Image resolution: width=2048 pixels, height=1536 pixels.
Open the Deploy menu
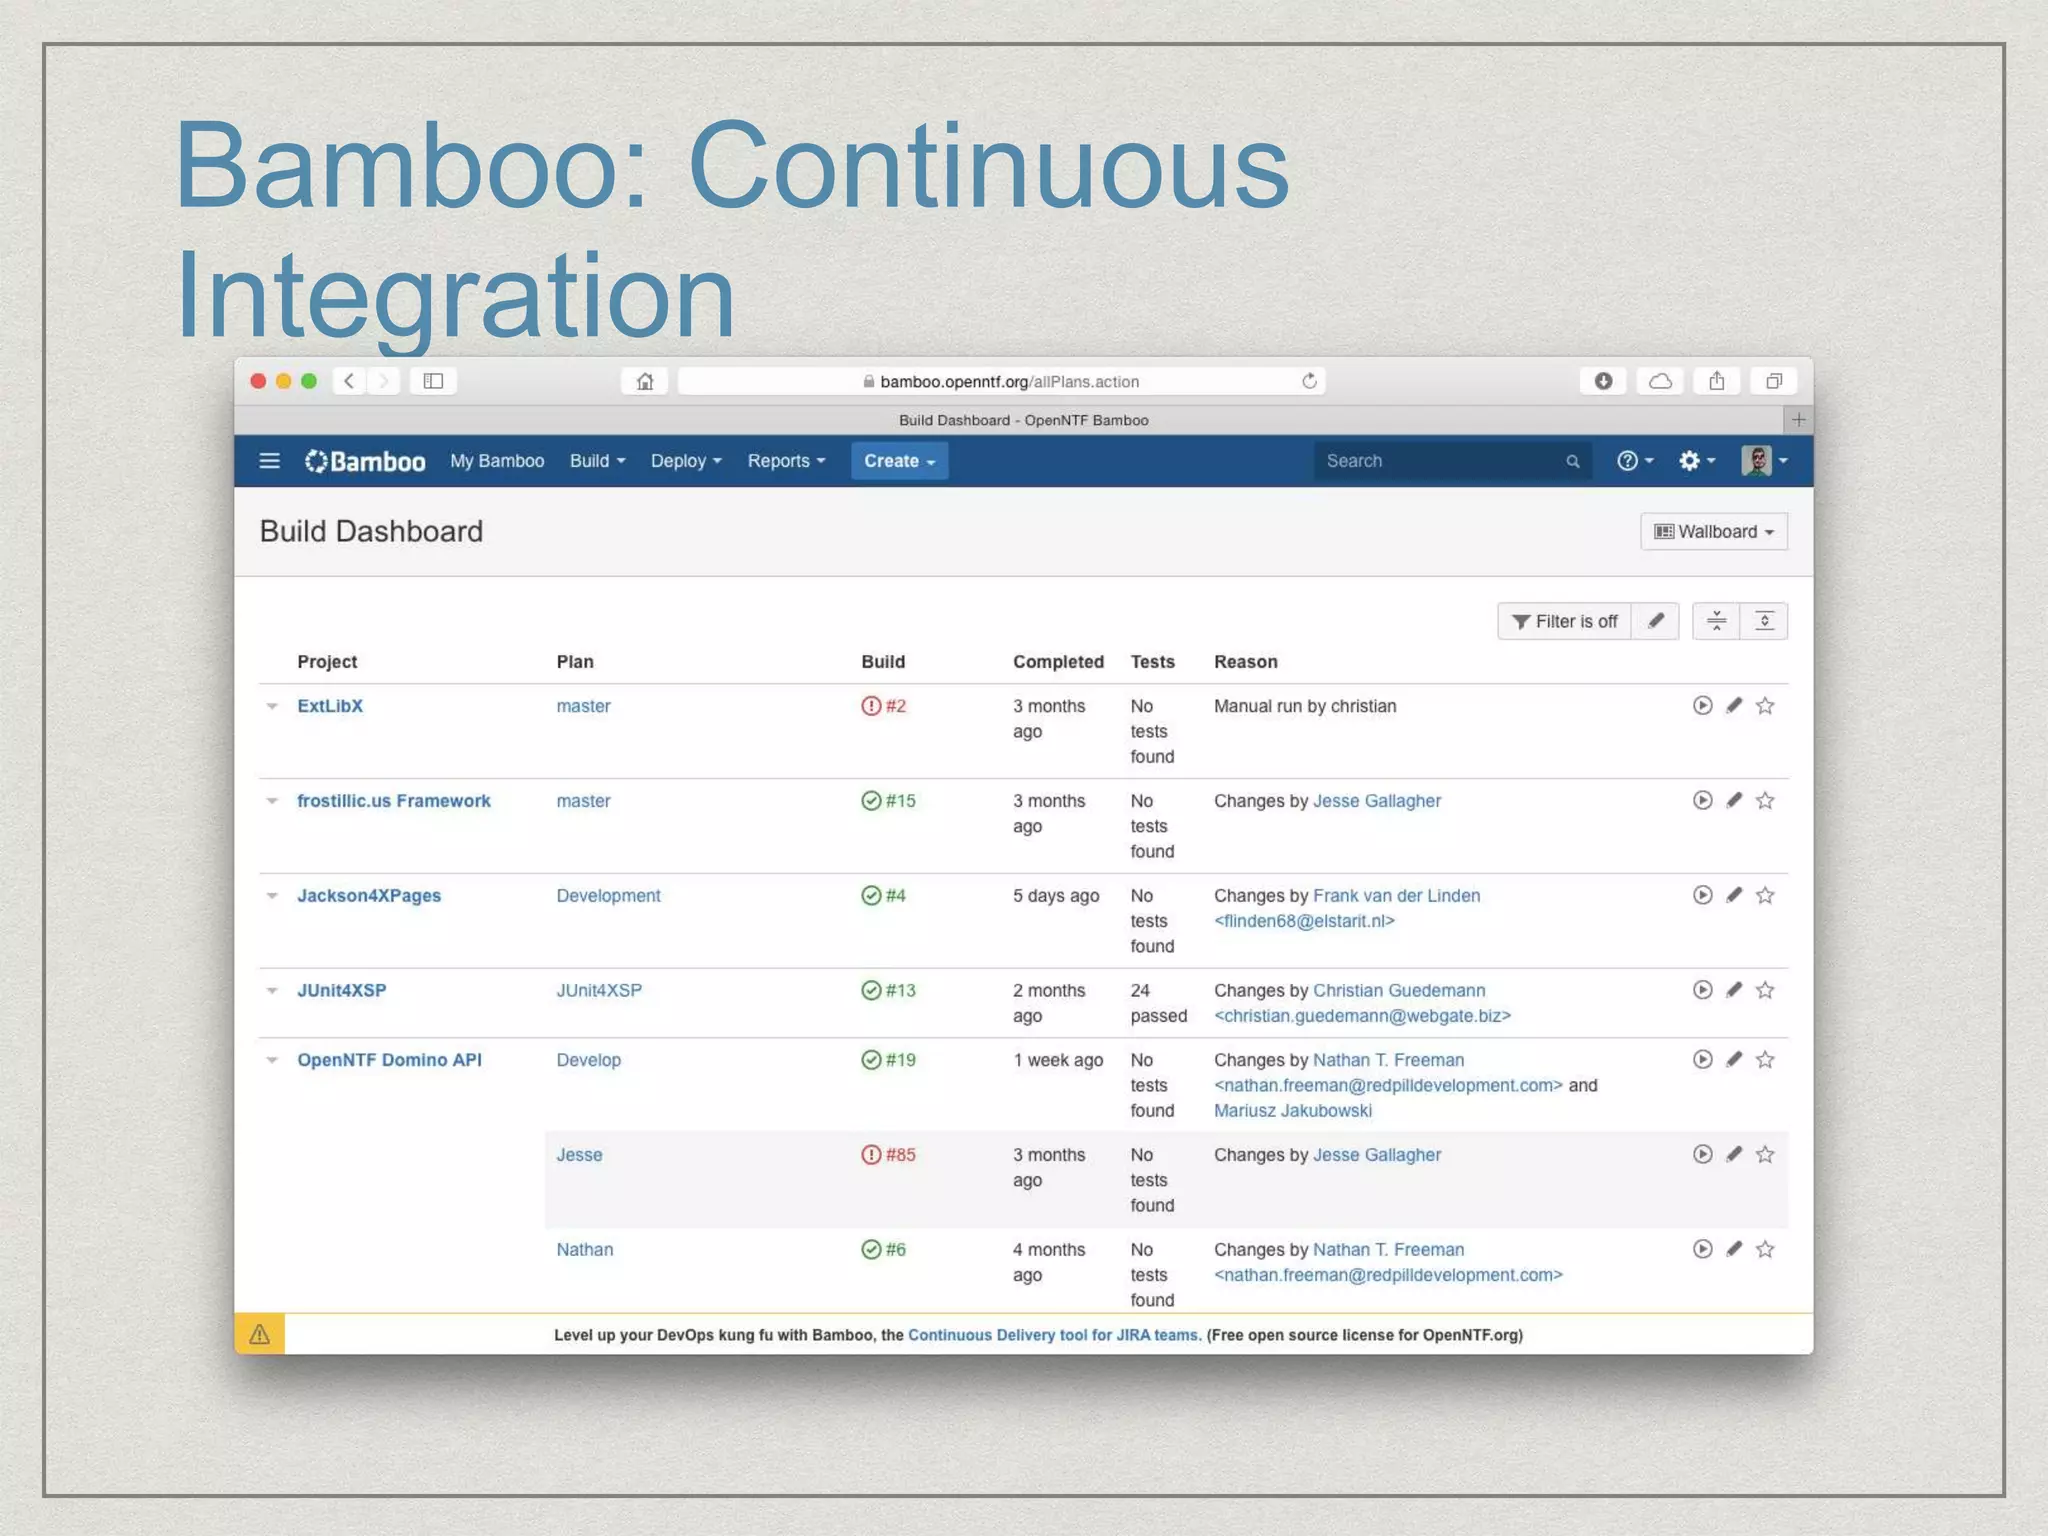686,461
